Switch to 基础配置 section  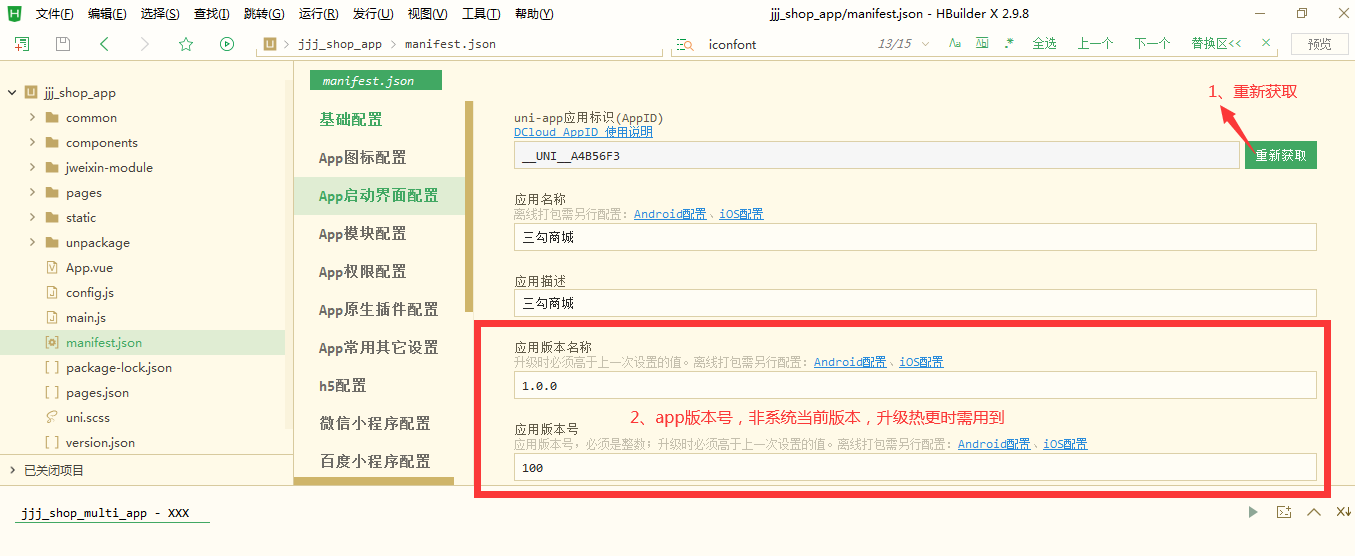tap(351, 119)
